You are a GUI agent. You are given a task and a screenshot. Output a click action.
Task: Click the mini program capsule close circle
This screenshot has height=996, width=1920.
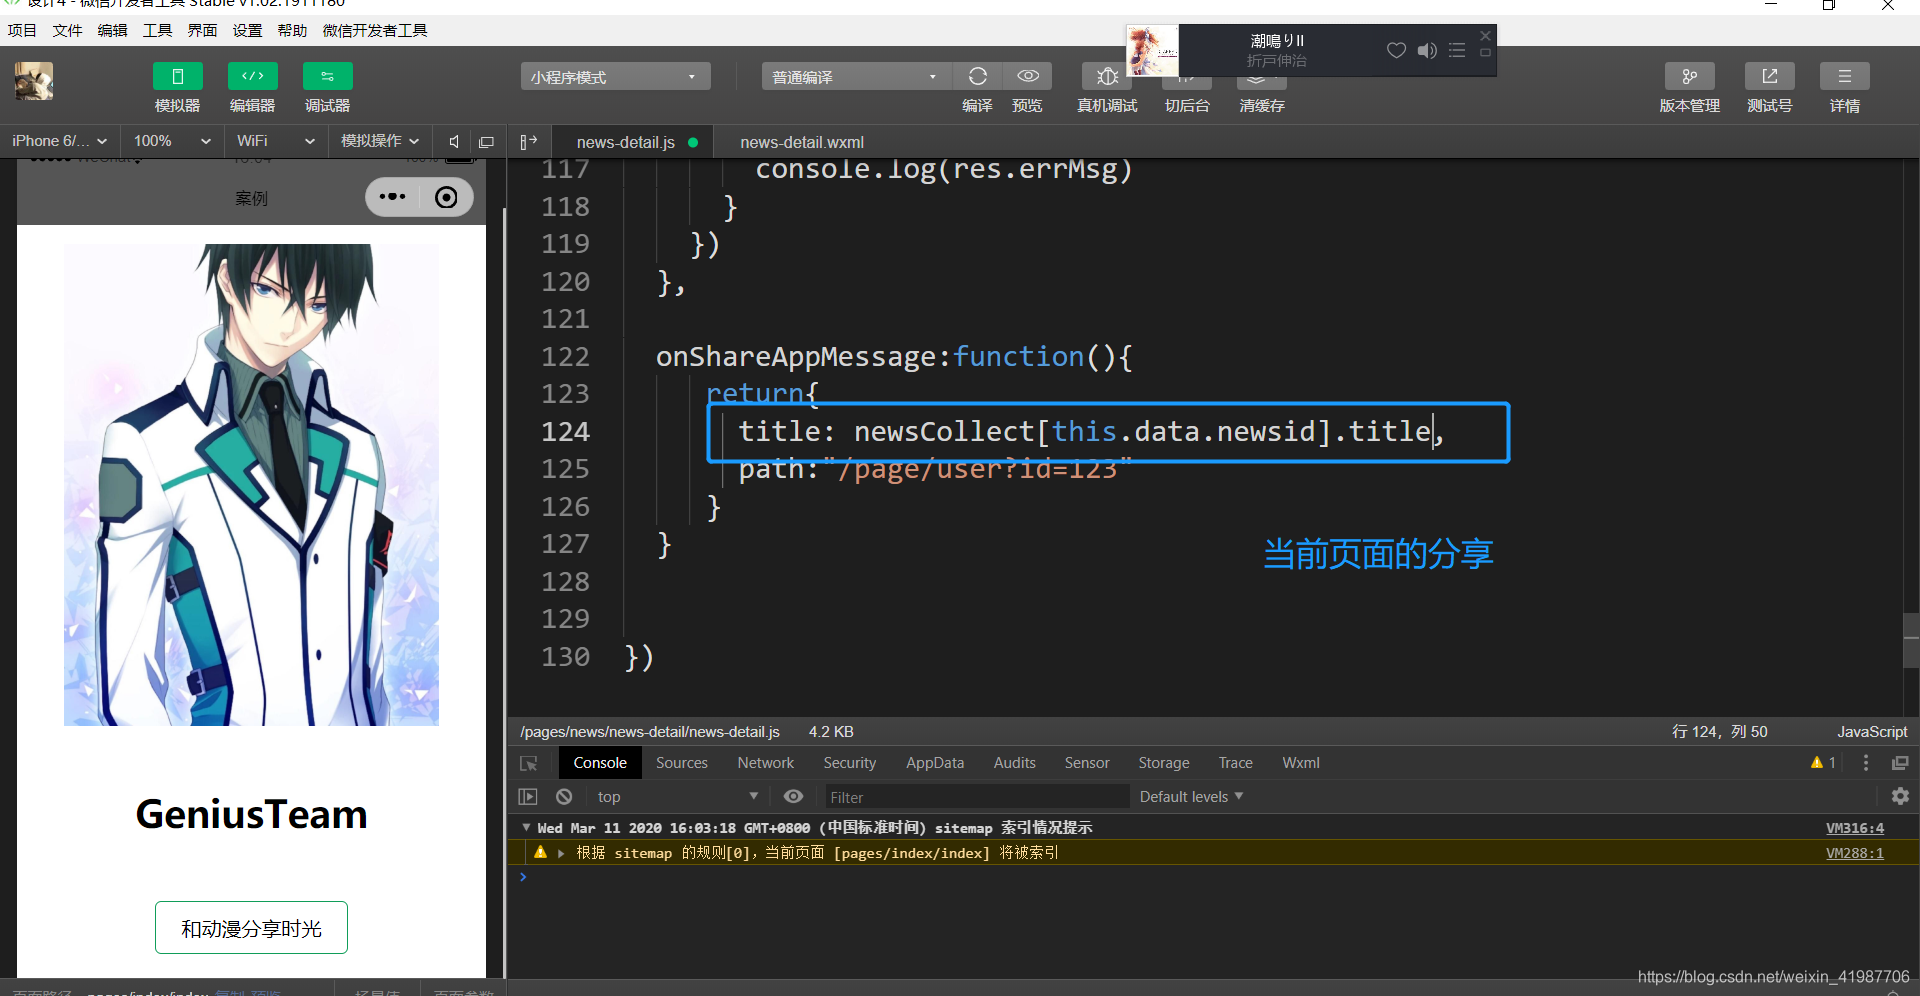point(446,197)
